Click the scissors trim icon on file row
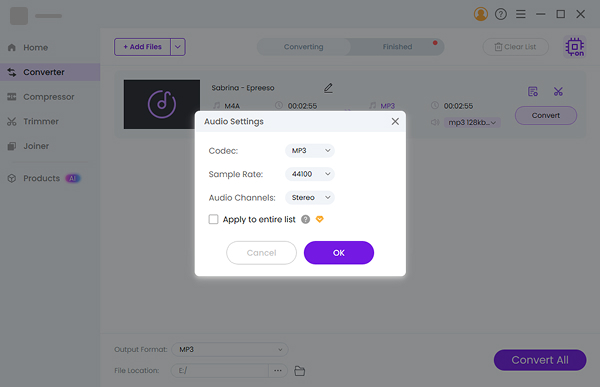This screenshot has width=600, height=387. pyautogui.click(x=558, y=91)
